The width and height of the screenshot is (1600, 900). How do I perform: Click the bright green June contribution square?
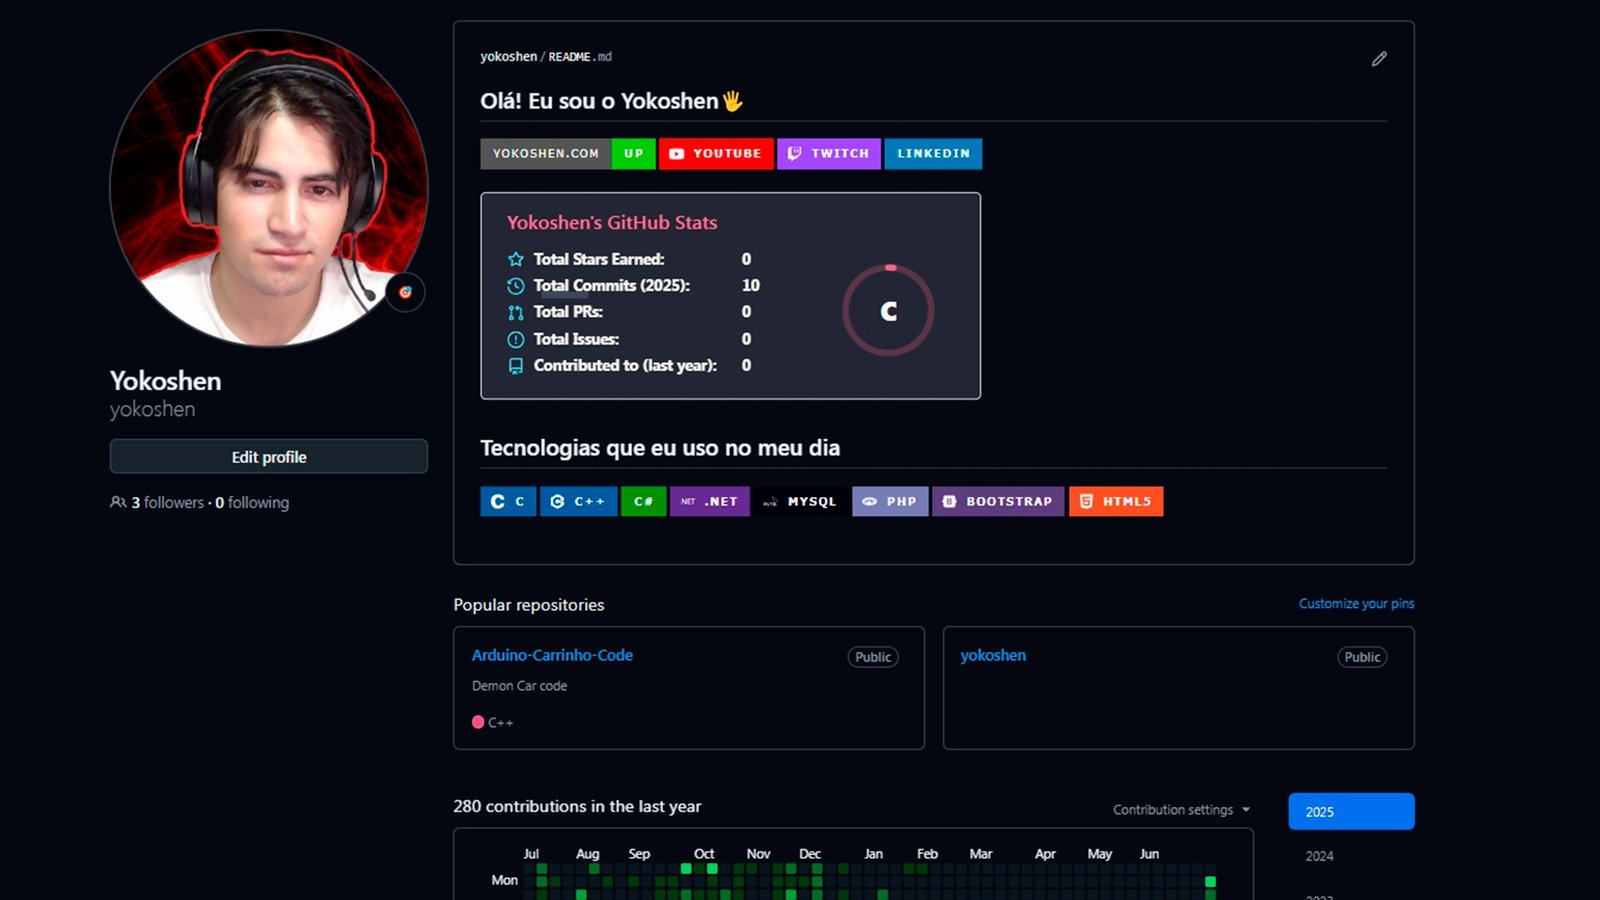[1210, 881]
